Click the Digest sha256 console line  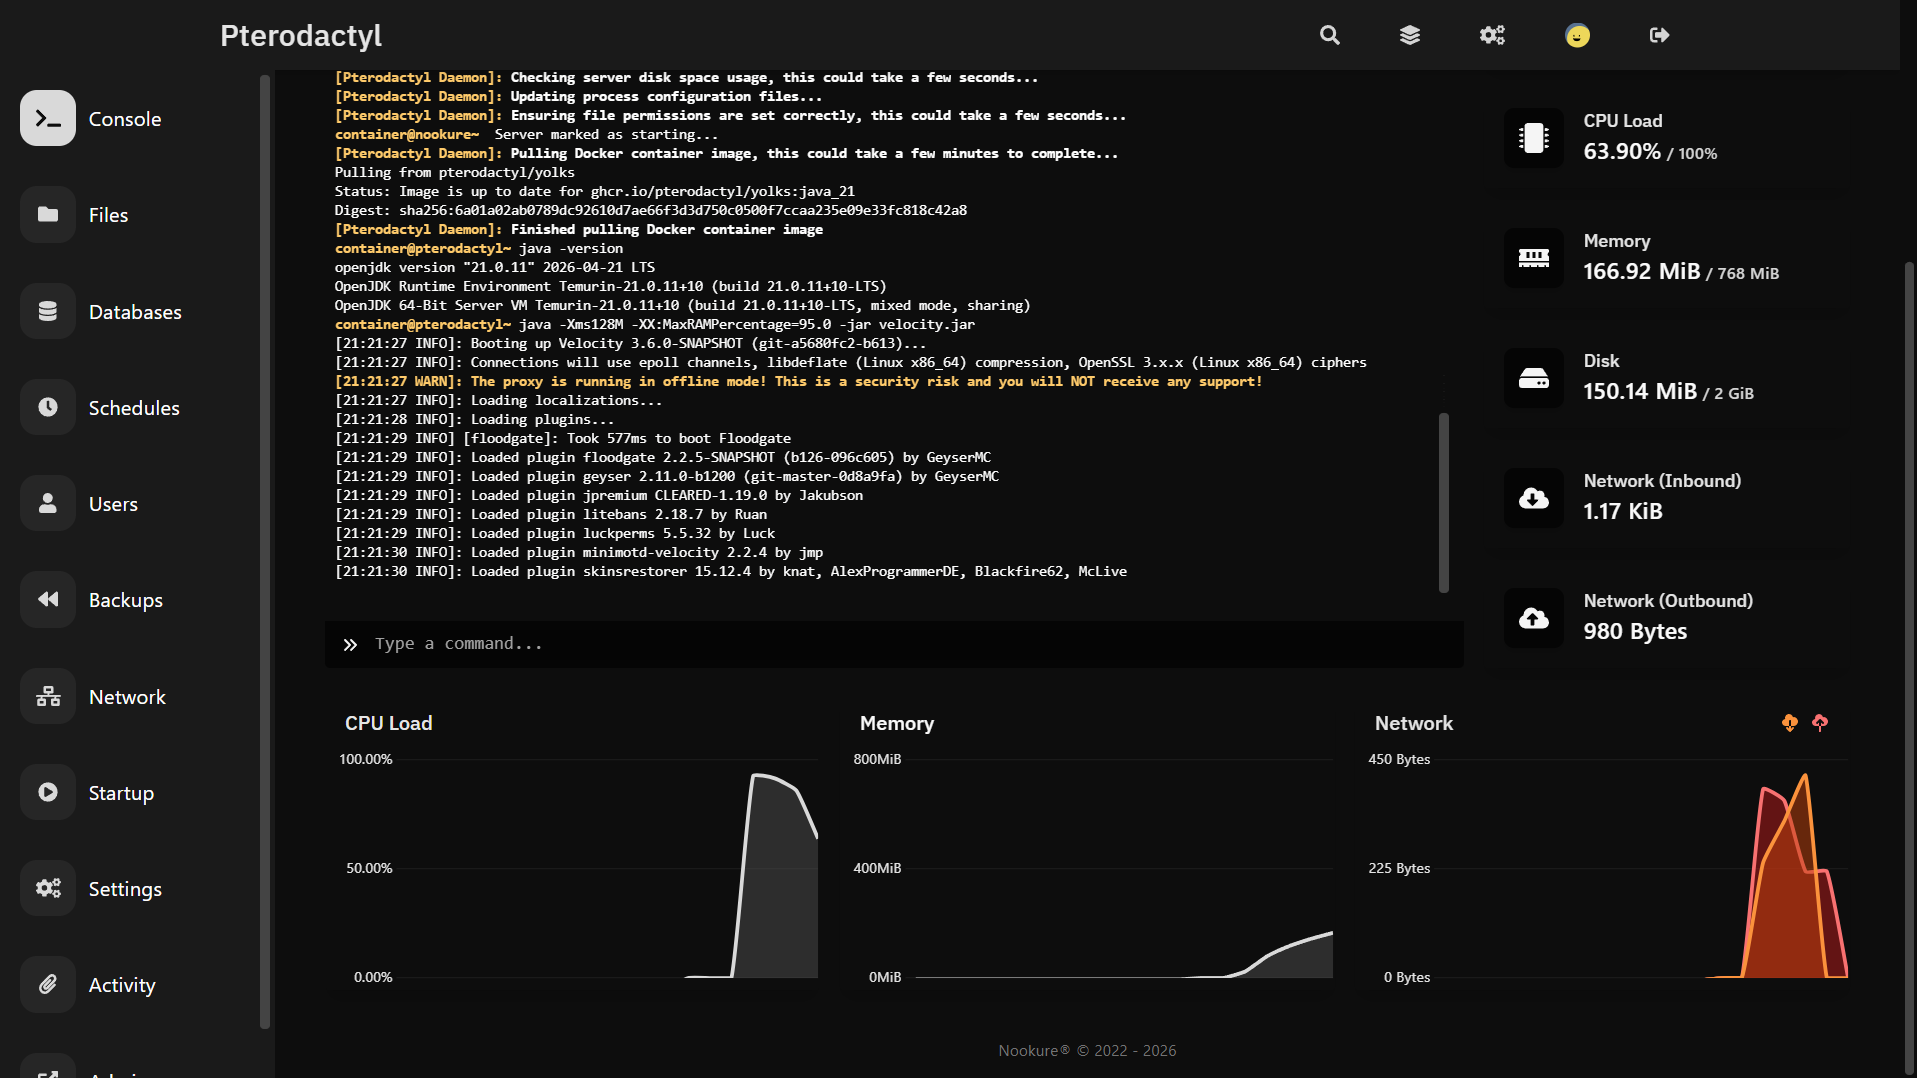click(x=651, y=210)
